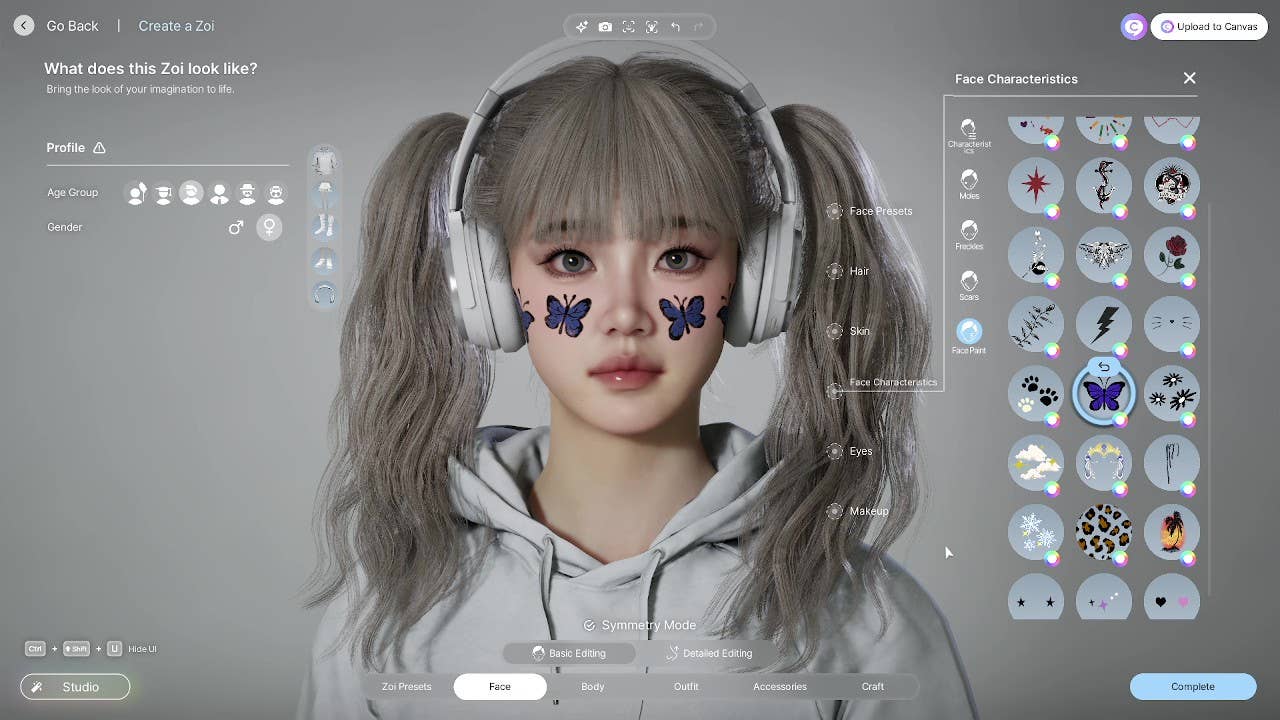
Task: Open the Skin editing point
Action: (x=835, y=331)
